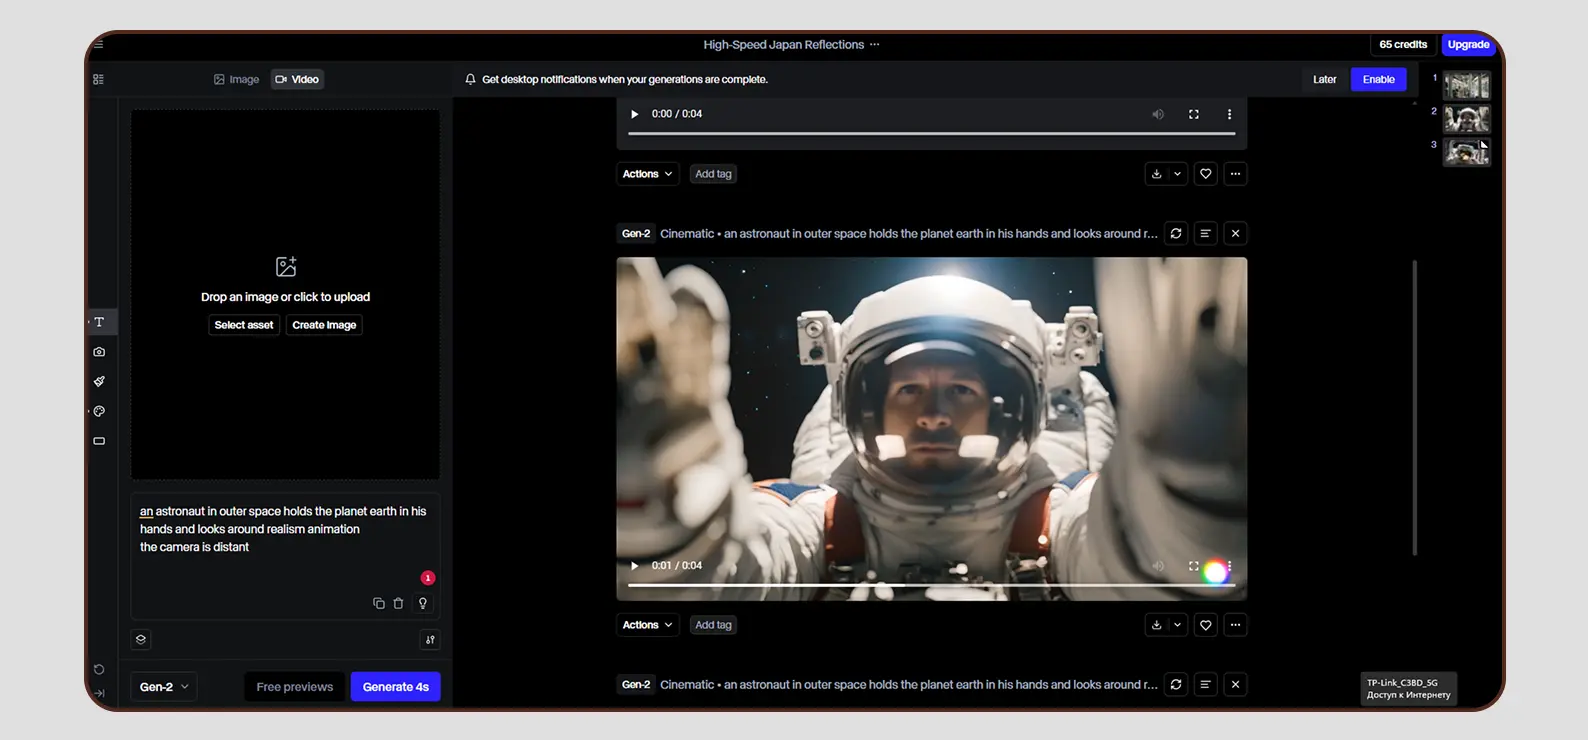Viewport: 1588px width, 740px height.
Task: Switch to the Image tab
Action: (237, 79)
